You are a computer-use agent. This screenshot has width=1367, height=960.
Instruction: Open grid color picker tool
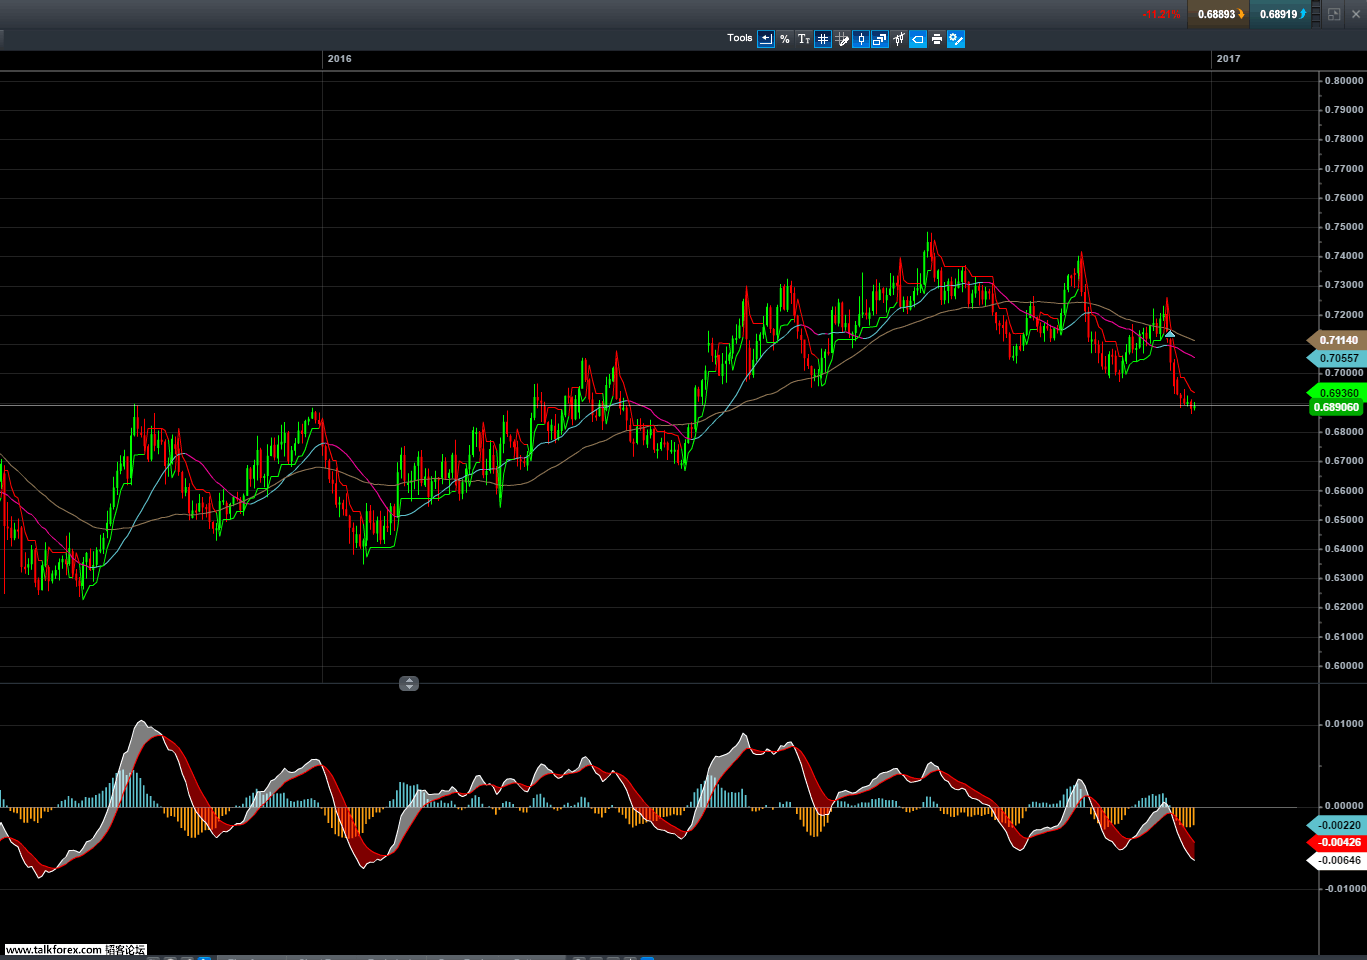pos(842,39)
